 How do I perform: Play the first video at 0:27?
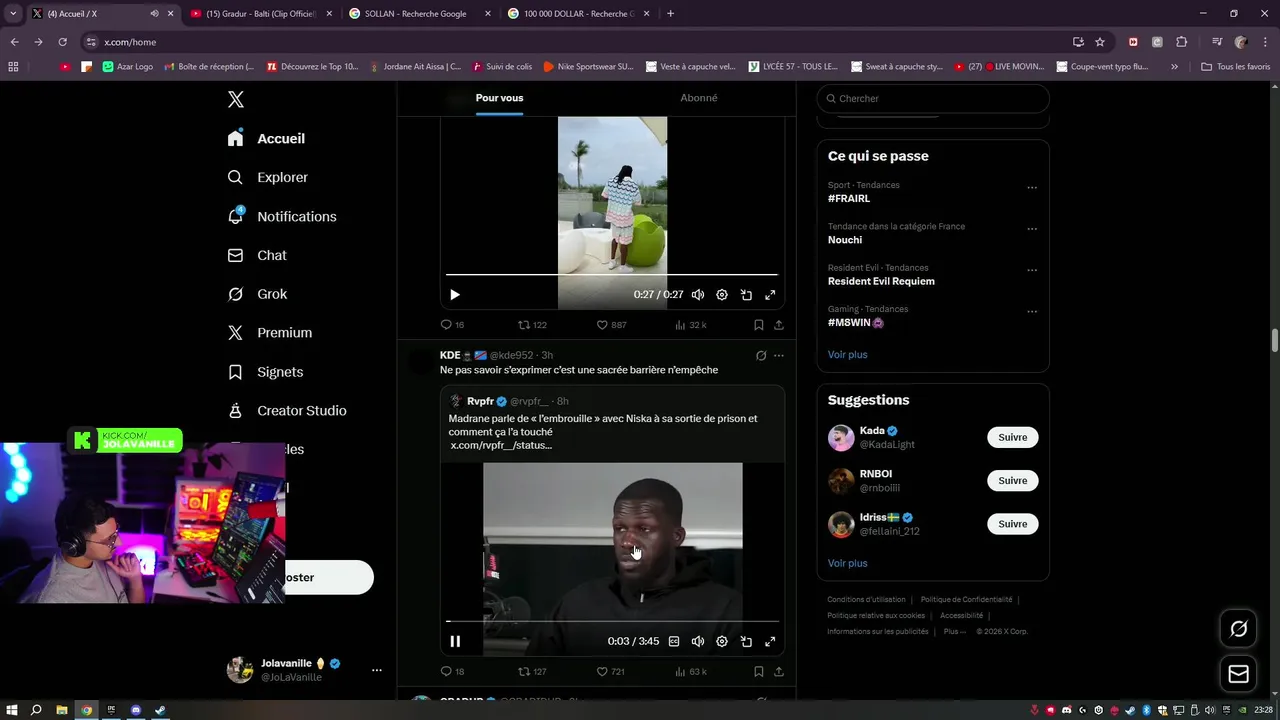click(x=455, y=295)
